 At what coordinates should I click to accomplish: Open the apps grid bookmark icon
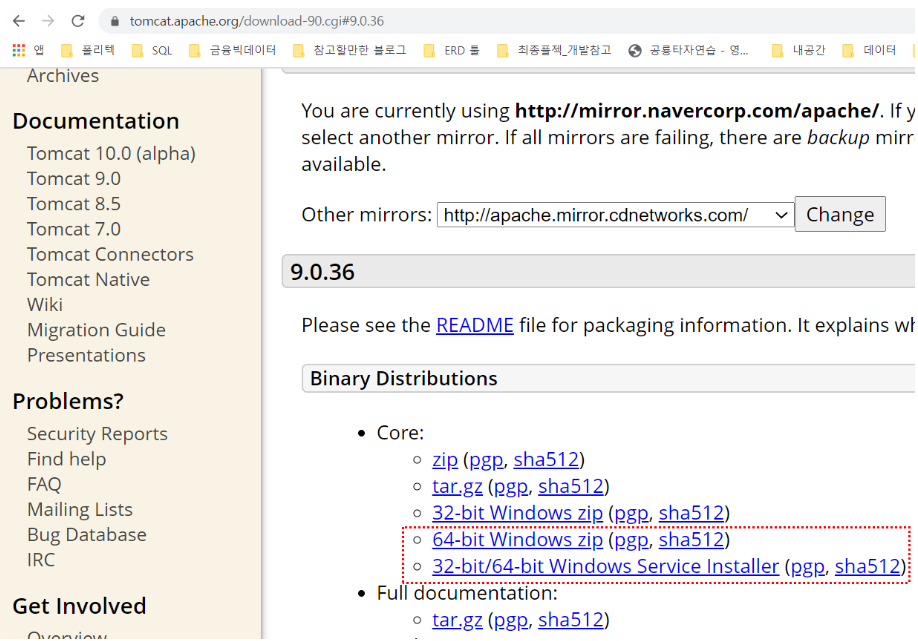[19, 50]
